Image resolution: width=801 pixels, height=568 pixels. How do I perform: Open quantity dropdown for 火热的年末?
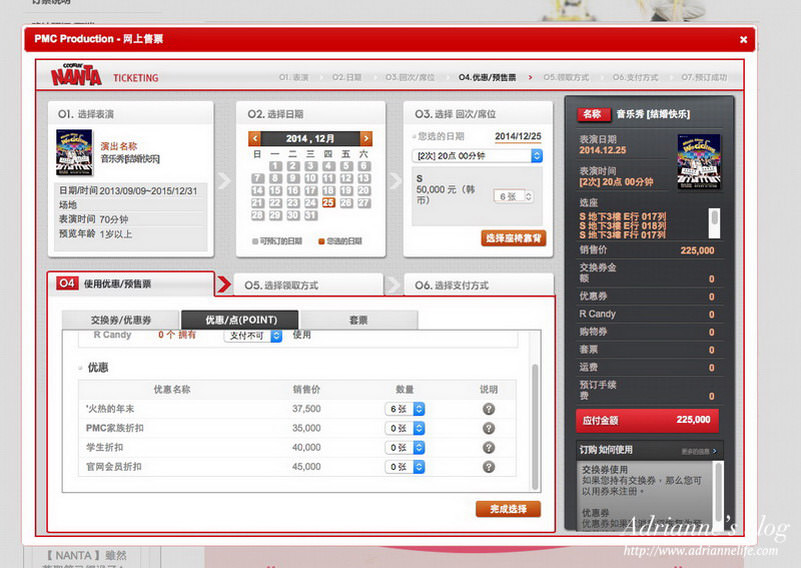click(405, 409)
